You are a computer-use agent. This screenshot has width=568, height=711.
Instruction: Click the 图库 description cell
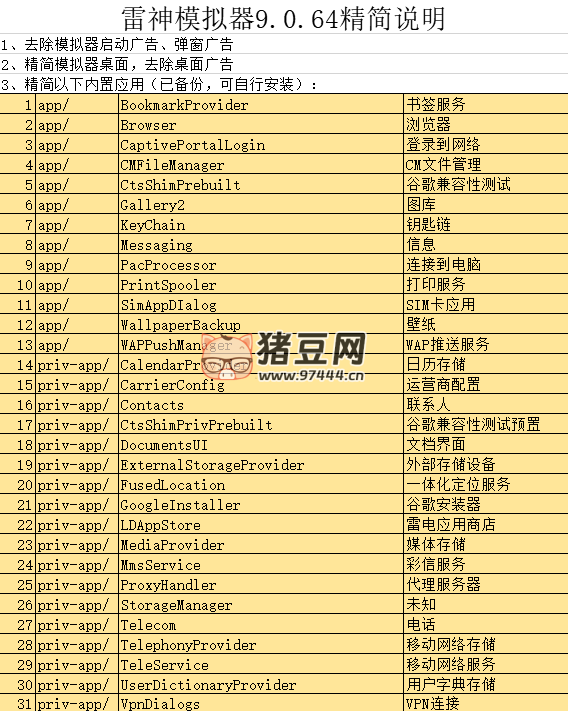click(486, 204)
